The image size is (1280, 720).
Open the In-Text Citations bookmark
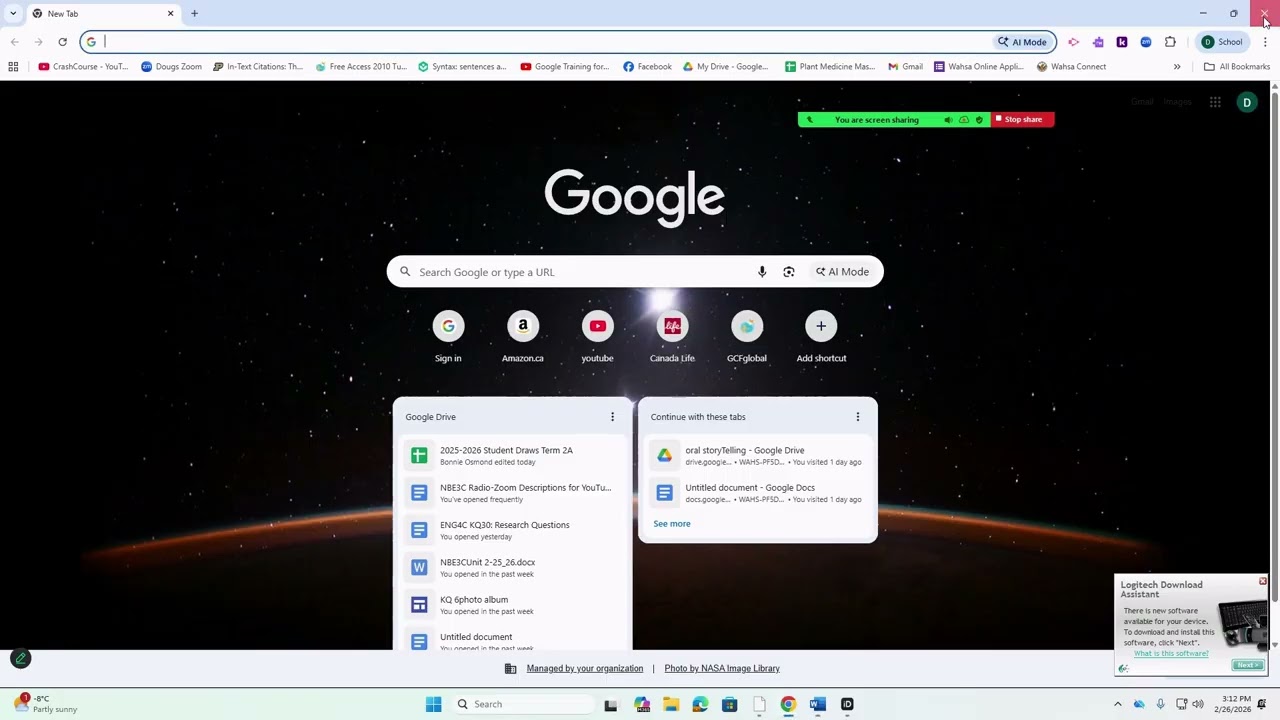258,67
